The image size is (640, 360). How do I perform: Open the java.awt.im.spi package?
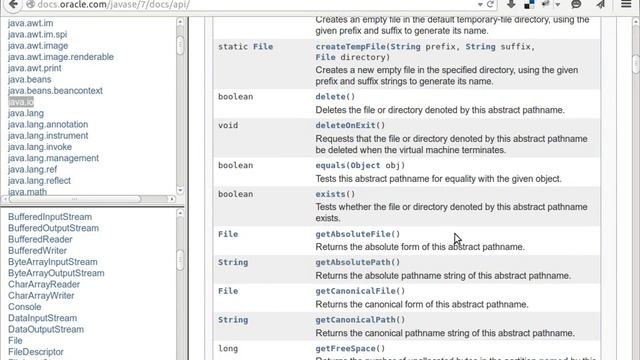point(38,35)
